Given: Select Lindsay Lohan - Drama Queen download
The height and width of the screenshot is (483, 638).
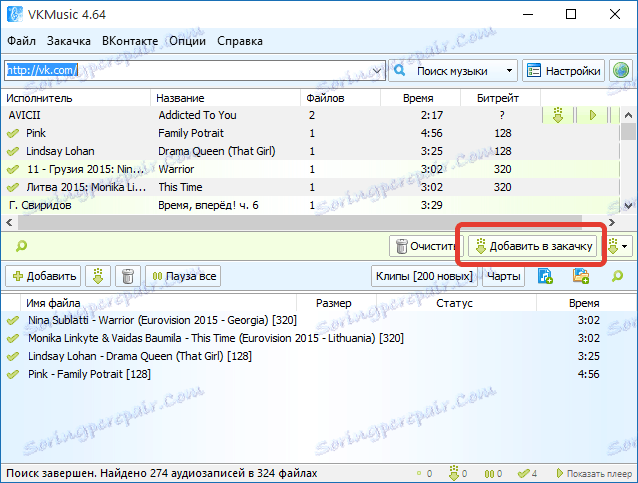Looking at the screenshot, I should (319, 356).
